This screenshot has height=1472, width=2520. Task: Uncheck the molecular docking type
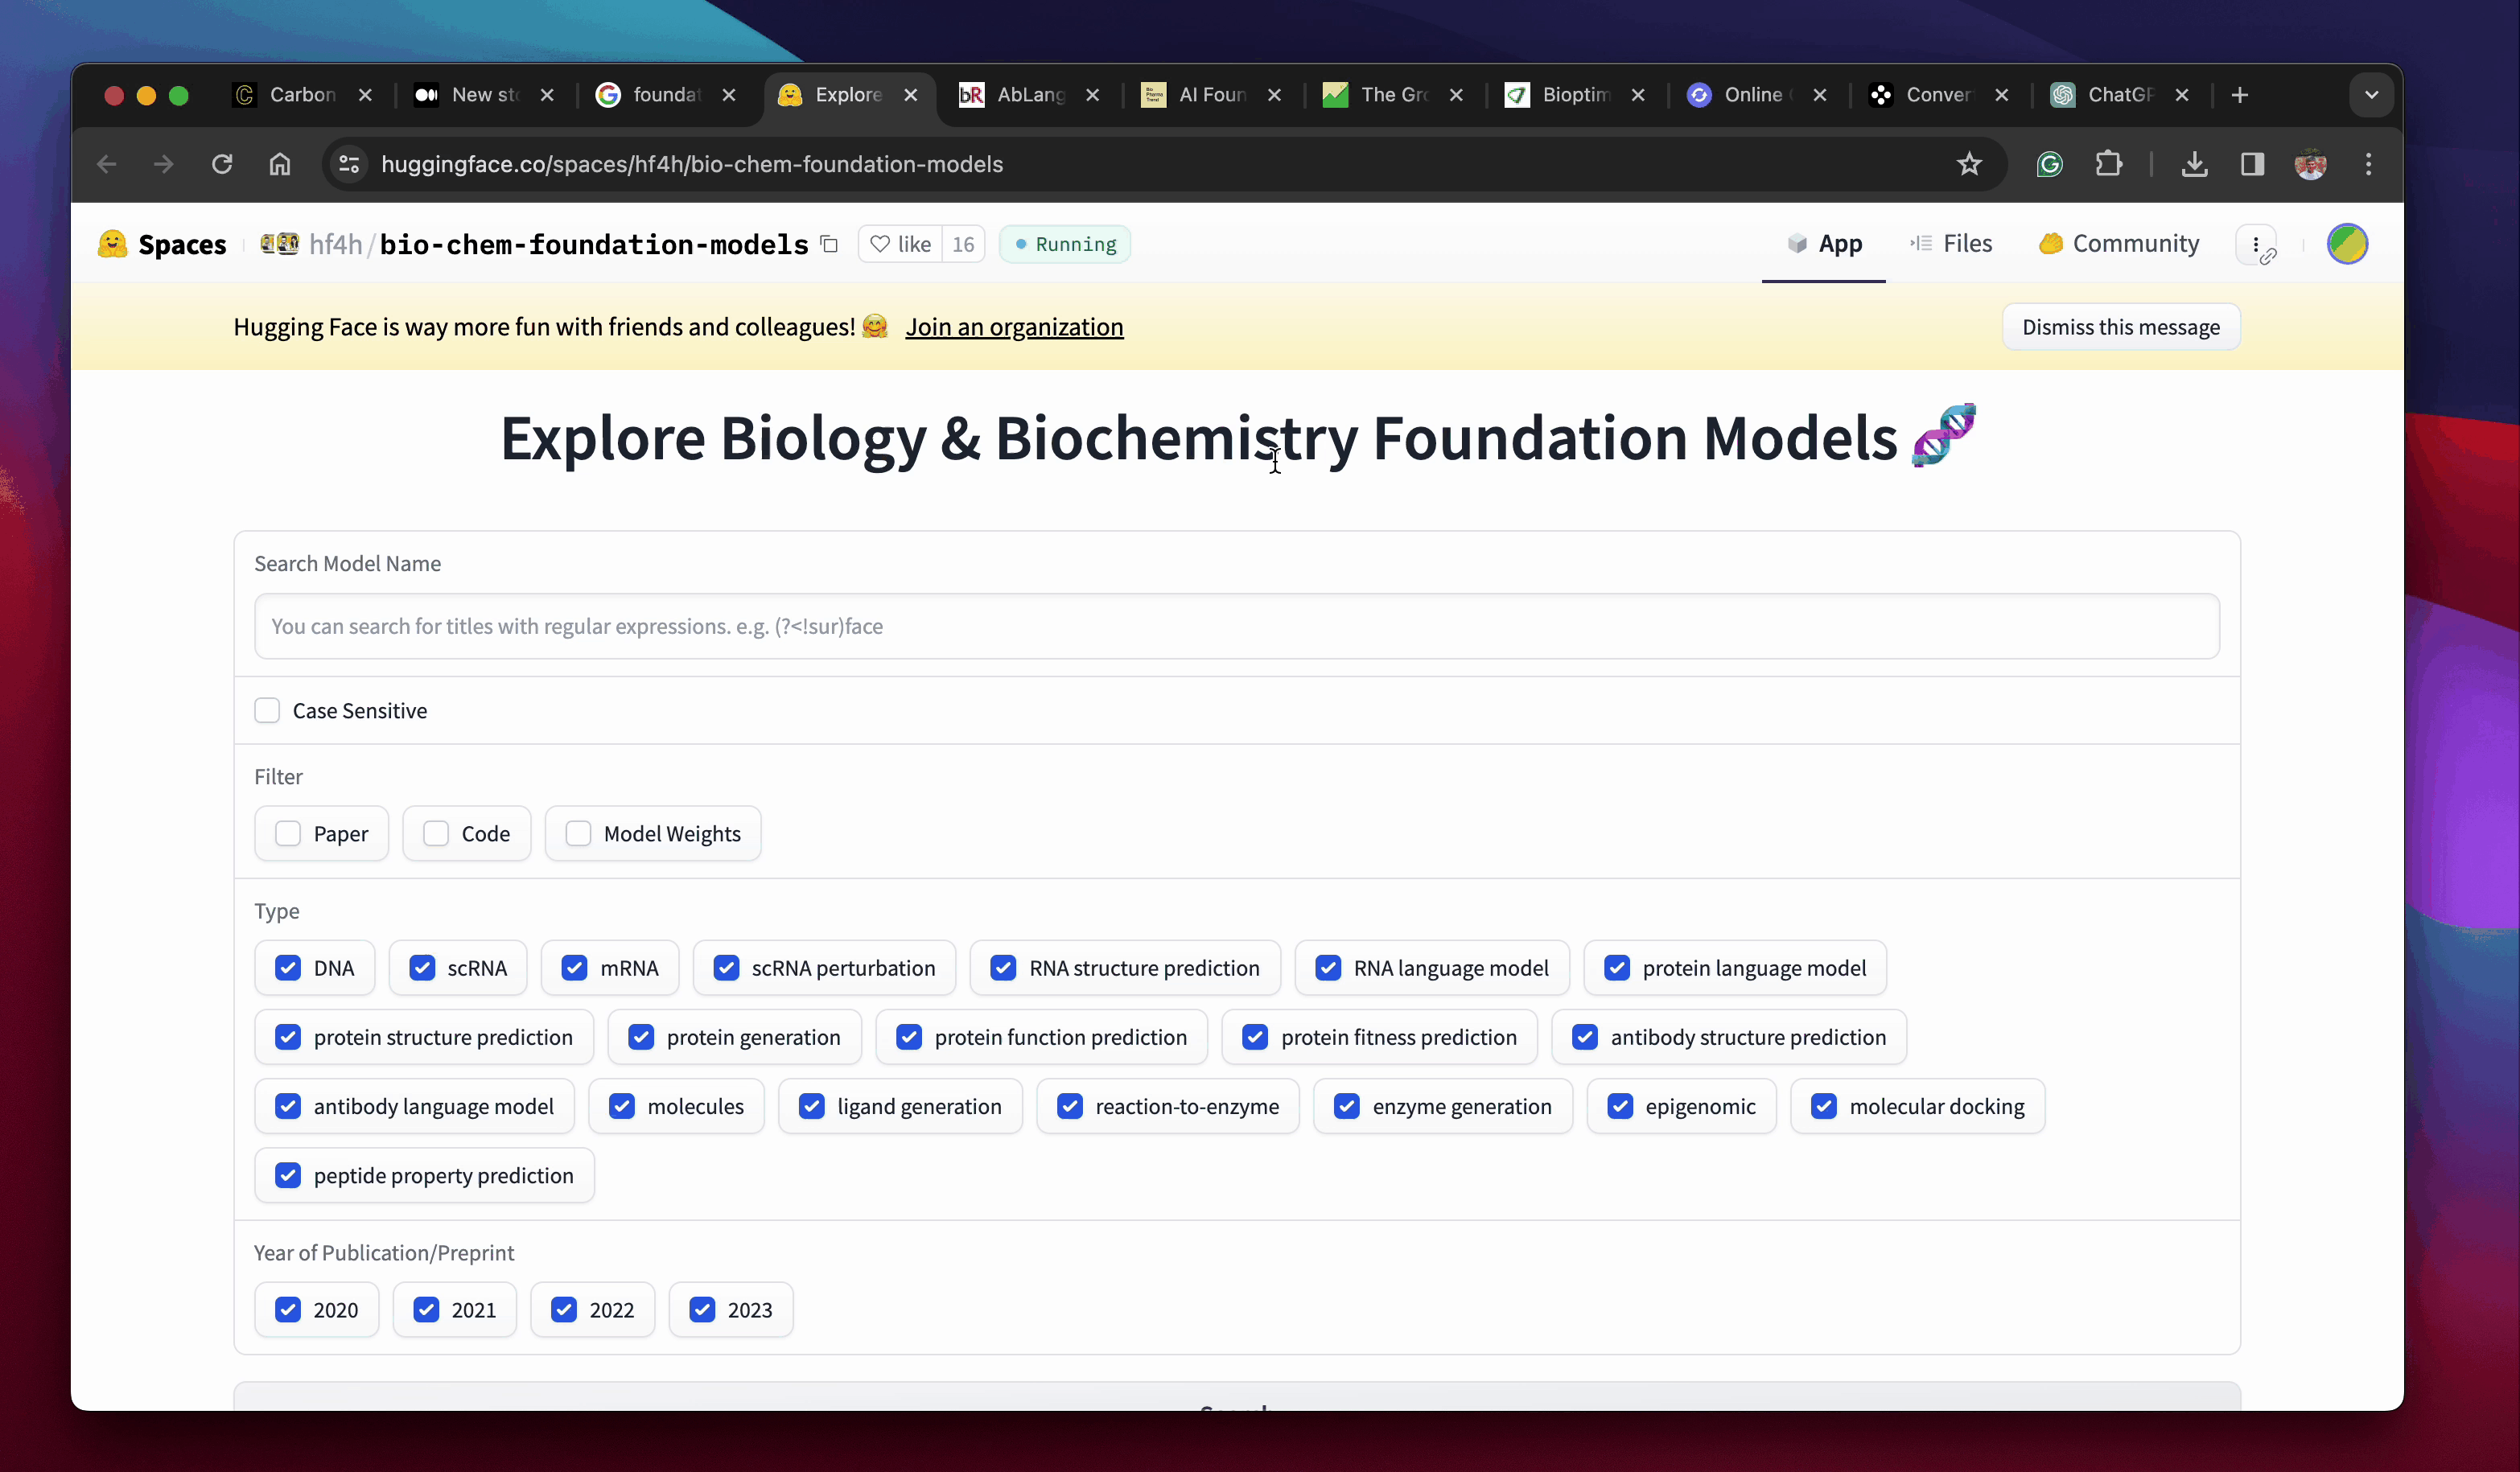click(1824, 1105)
